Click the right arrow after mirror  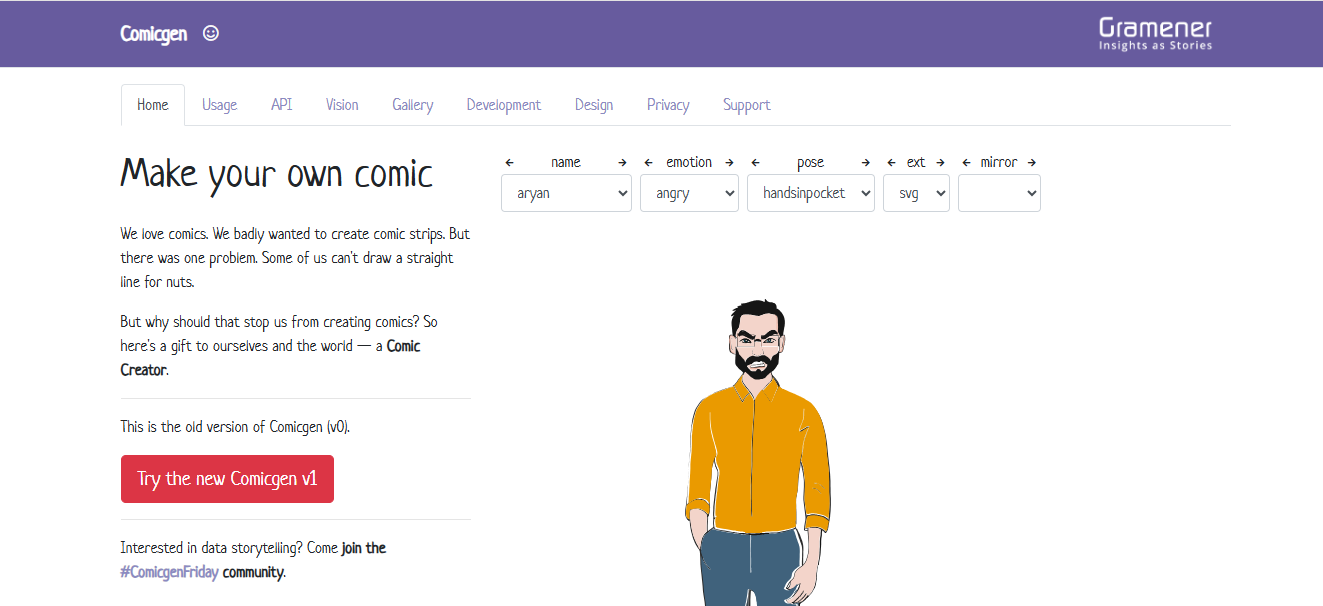pyautogui.click(x=1032, y=162)
